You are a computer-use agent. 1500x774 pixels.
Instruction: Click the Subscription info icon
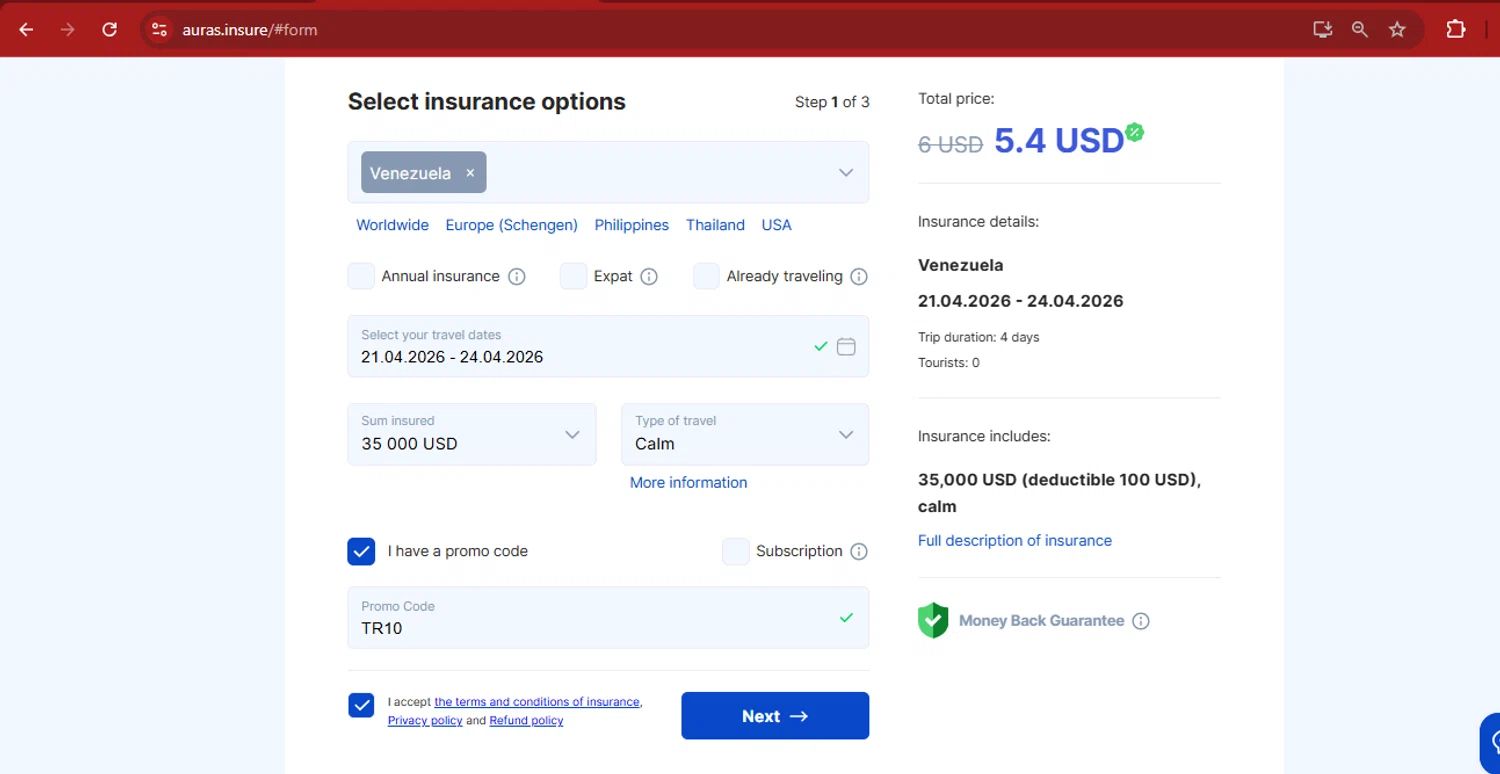(x=858, y=552)
